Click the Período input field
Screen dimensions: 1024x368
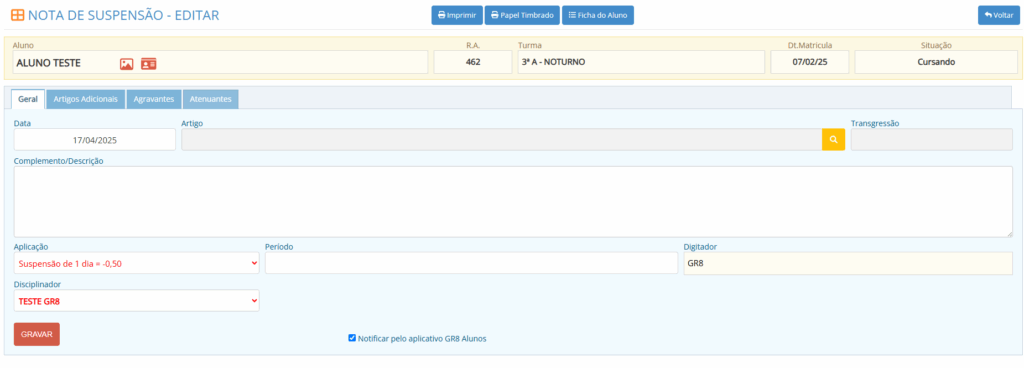click(x=472, y=264)
